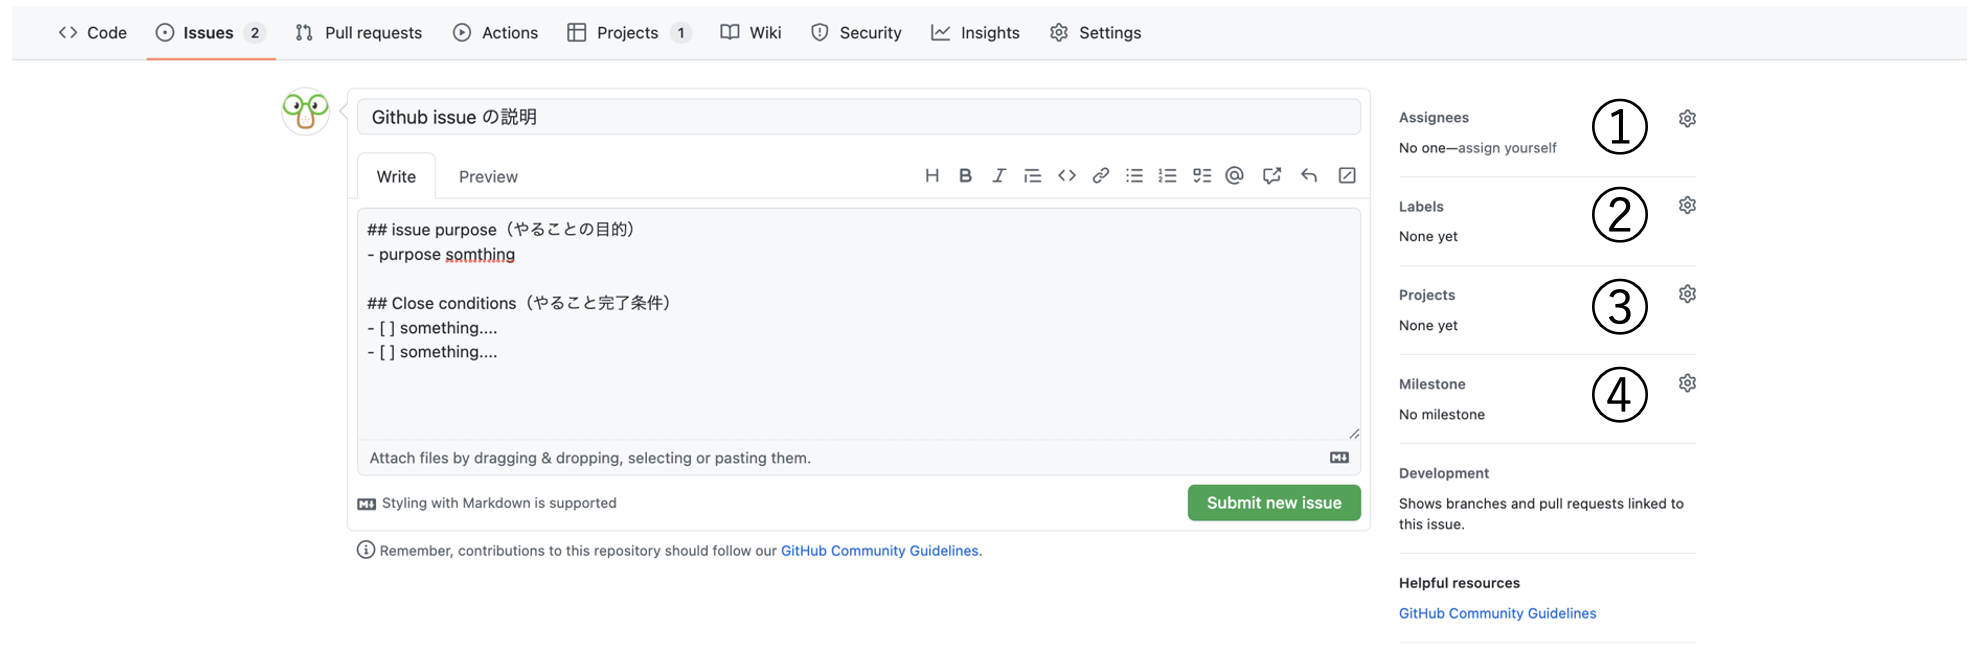Click the Submit new issue button
Viewport: 1980px width, 662px height.
(x=1273, y=503)
